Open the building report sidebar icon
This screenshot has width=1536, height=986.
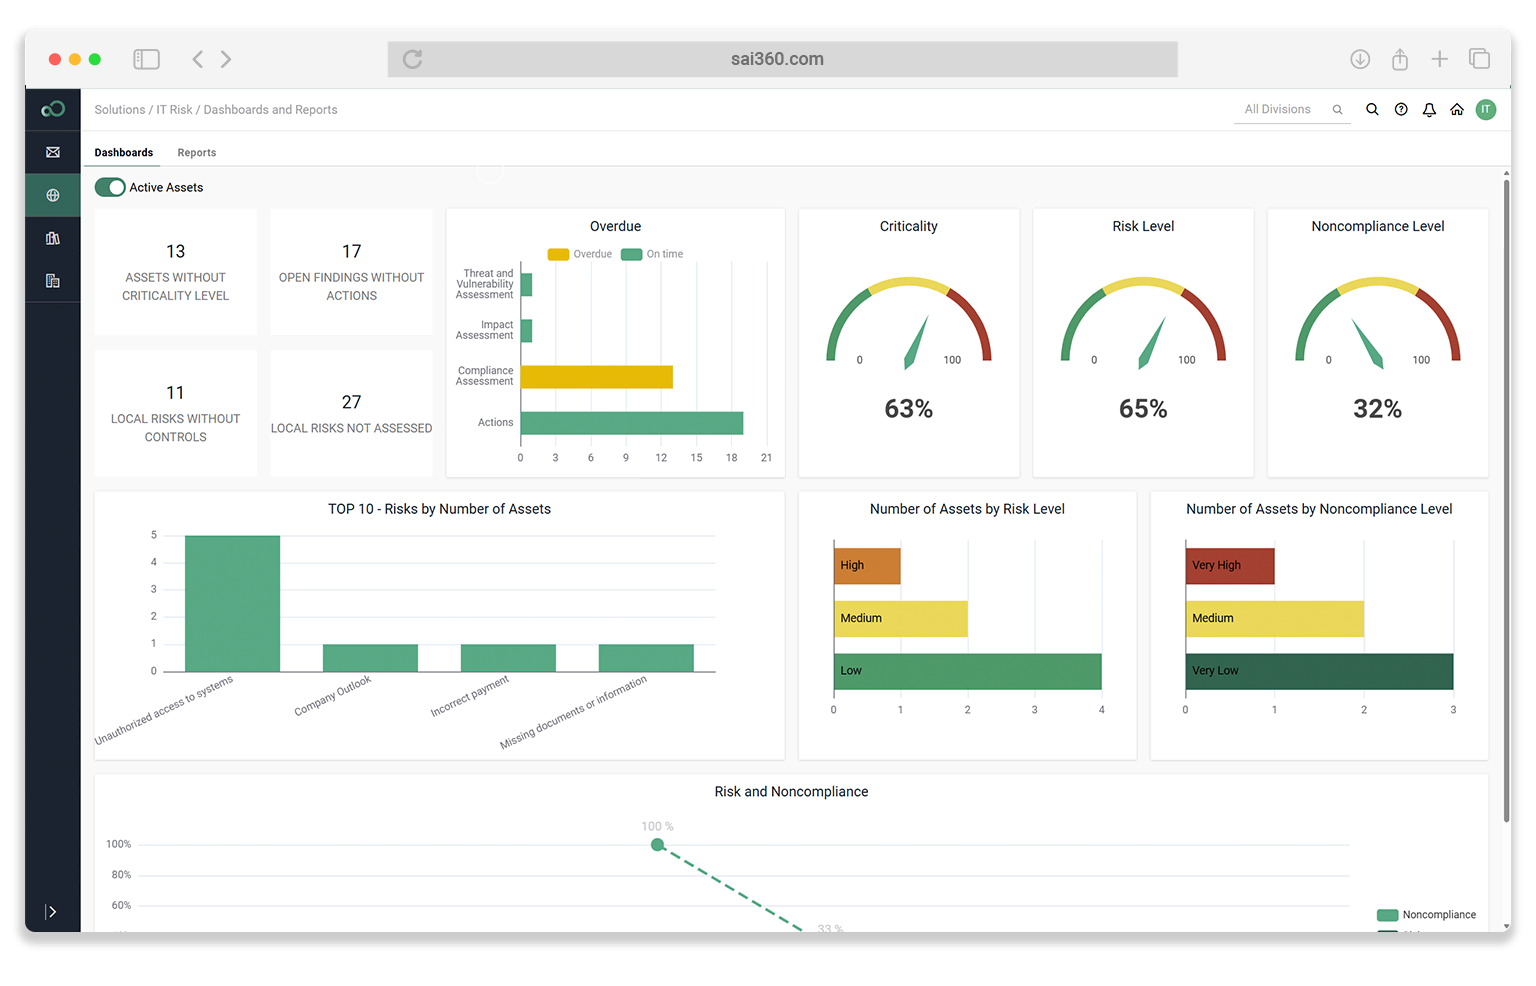[53, 281]
